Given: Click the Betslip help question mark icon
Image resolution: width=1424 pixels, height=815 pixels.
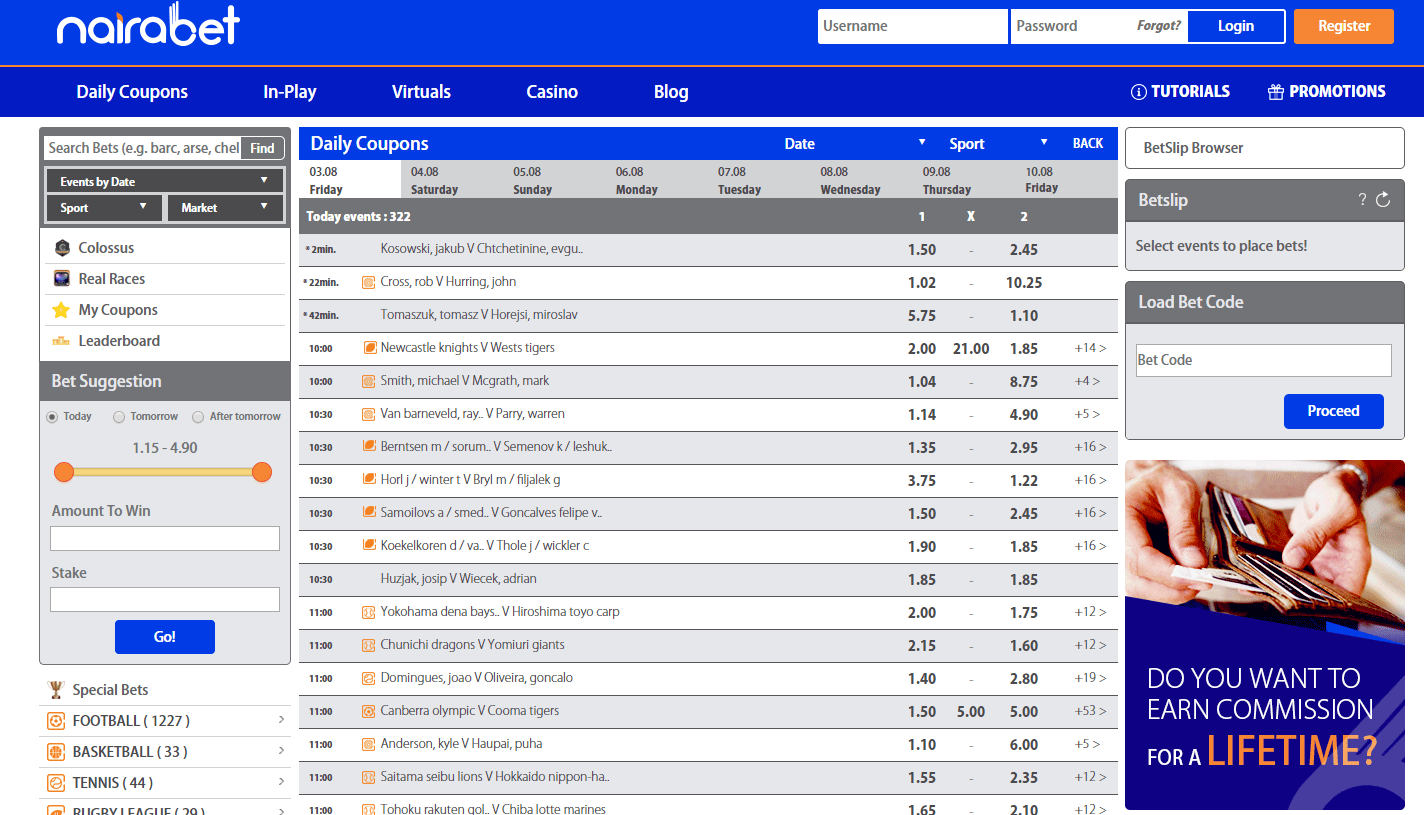Looking at the screenshot, I should pyautogui.click(x=1362, y=199).
